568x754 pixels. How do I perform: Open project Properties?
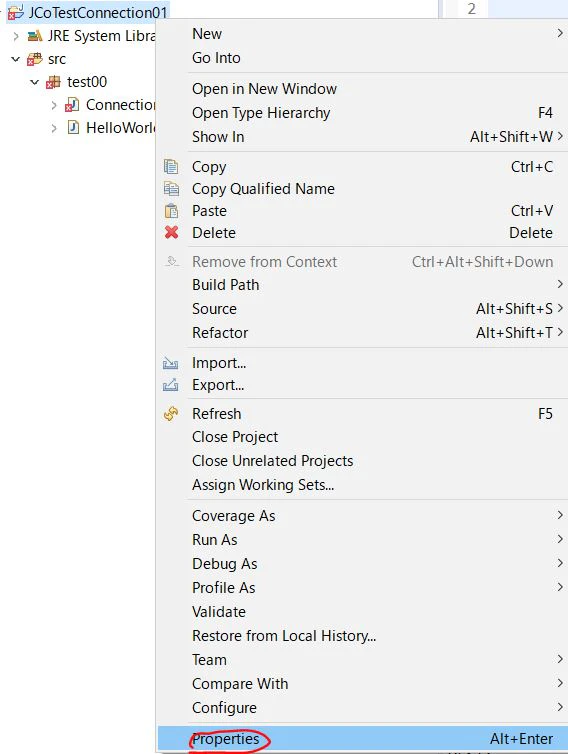[362, 739]
